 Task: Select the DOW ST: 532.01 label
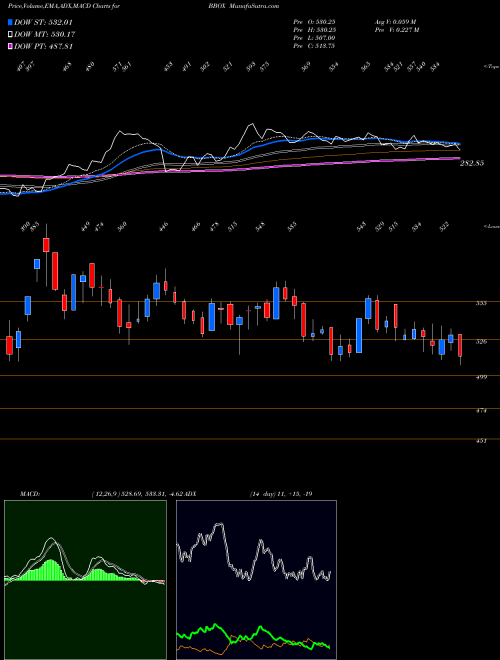coord(43,22)
